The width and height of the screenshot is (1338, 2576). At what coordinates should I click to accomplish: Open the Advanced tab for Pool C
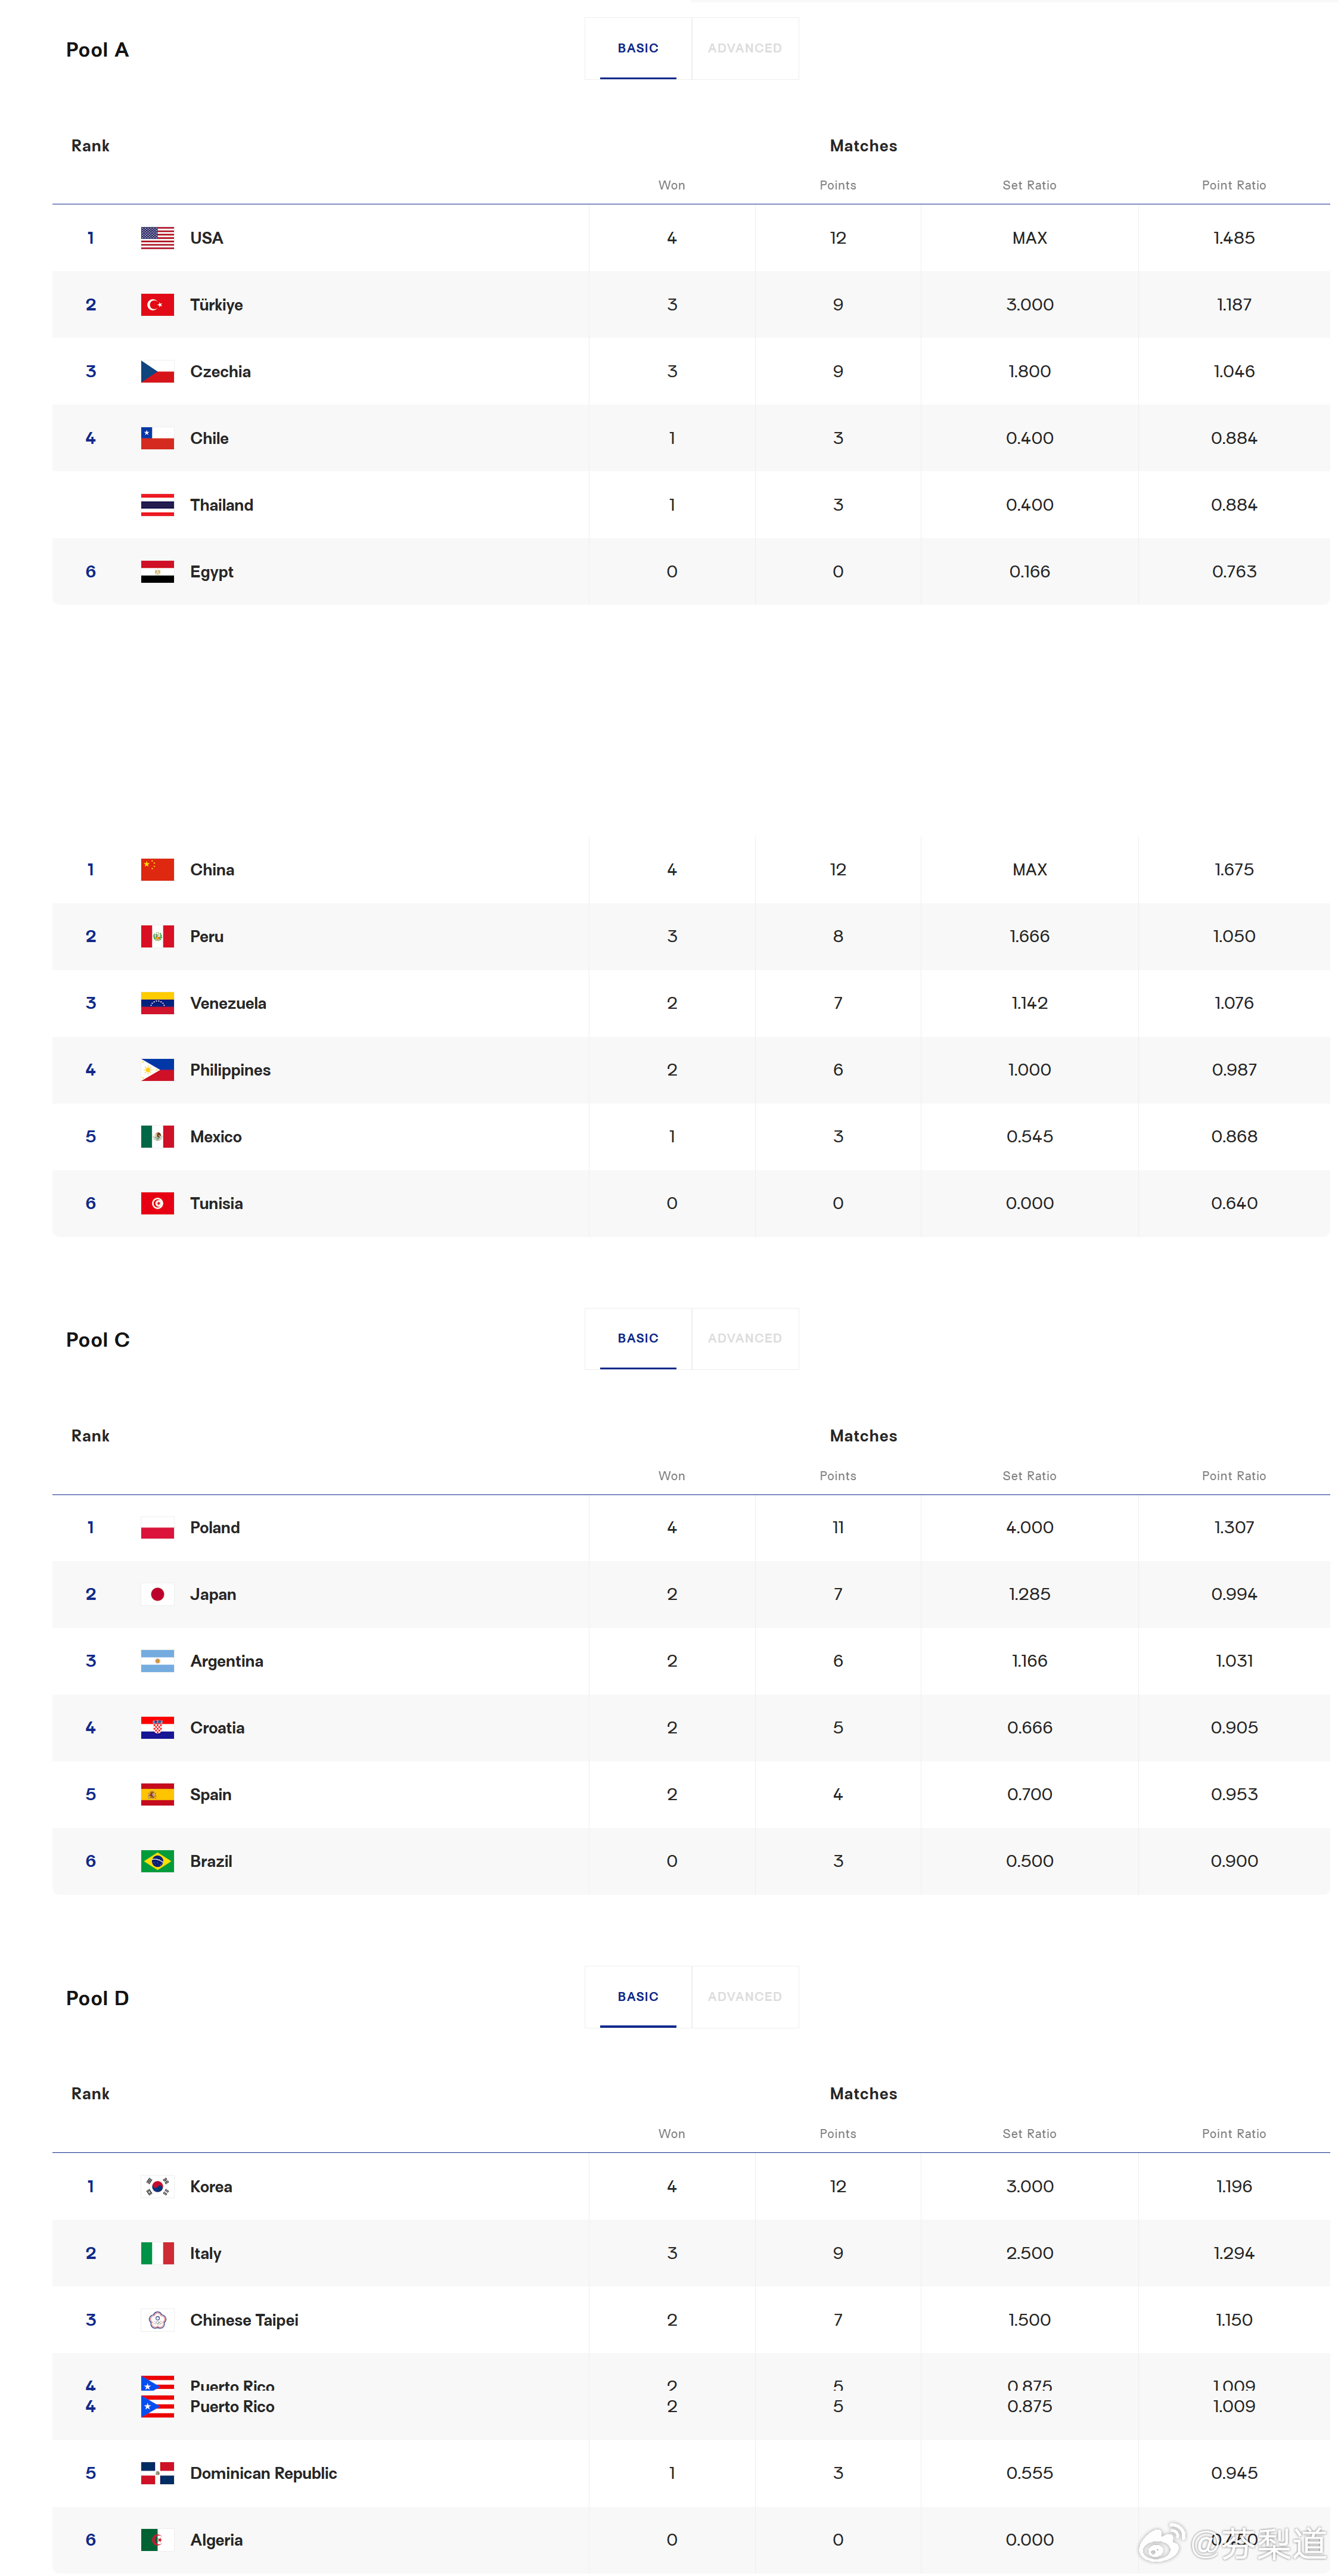click(x=745, y=1338)
